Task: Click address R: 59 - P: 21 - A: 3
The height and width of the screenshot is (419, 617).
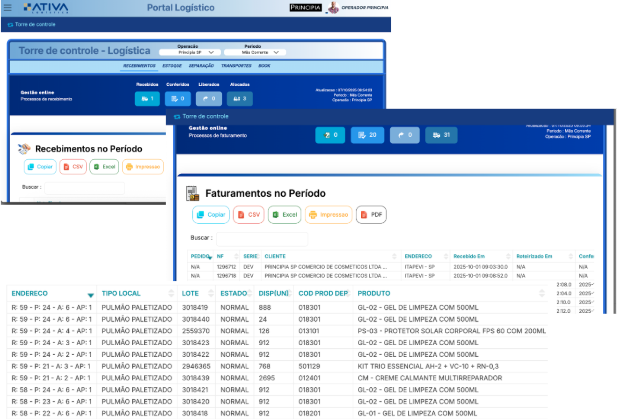Action: point(52,366)
